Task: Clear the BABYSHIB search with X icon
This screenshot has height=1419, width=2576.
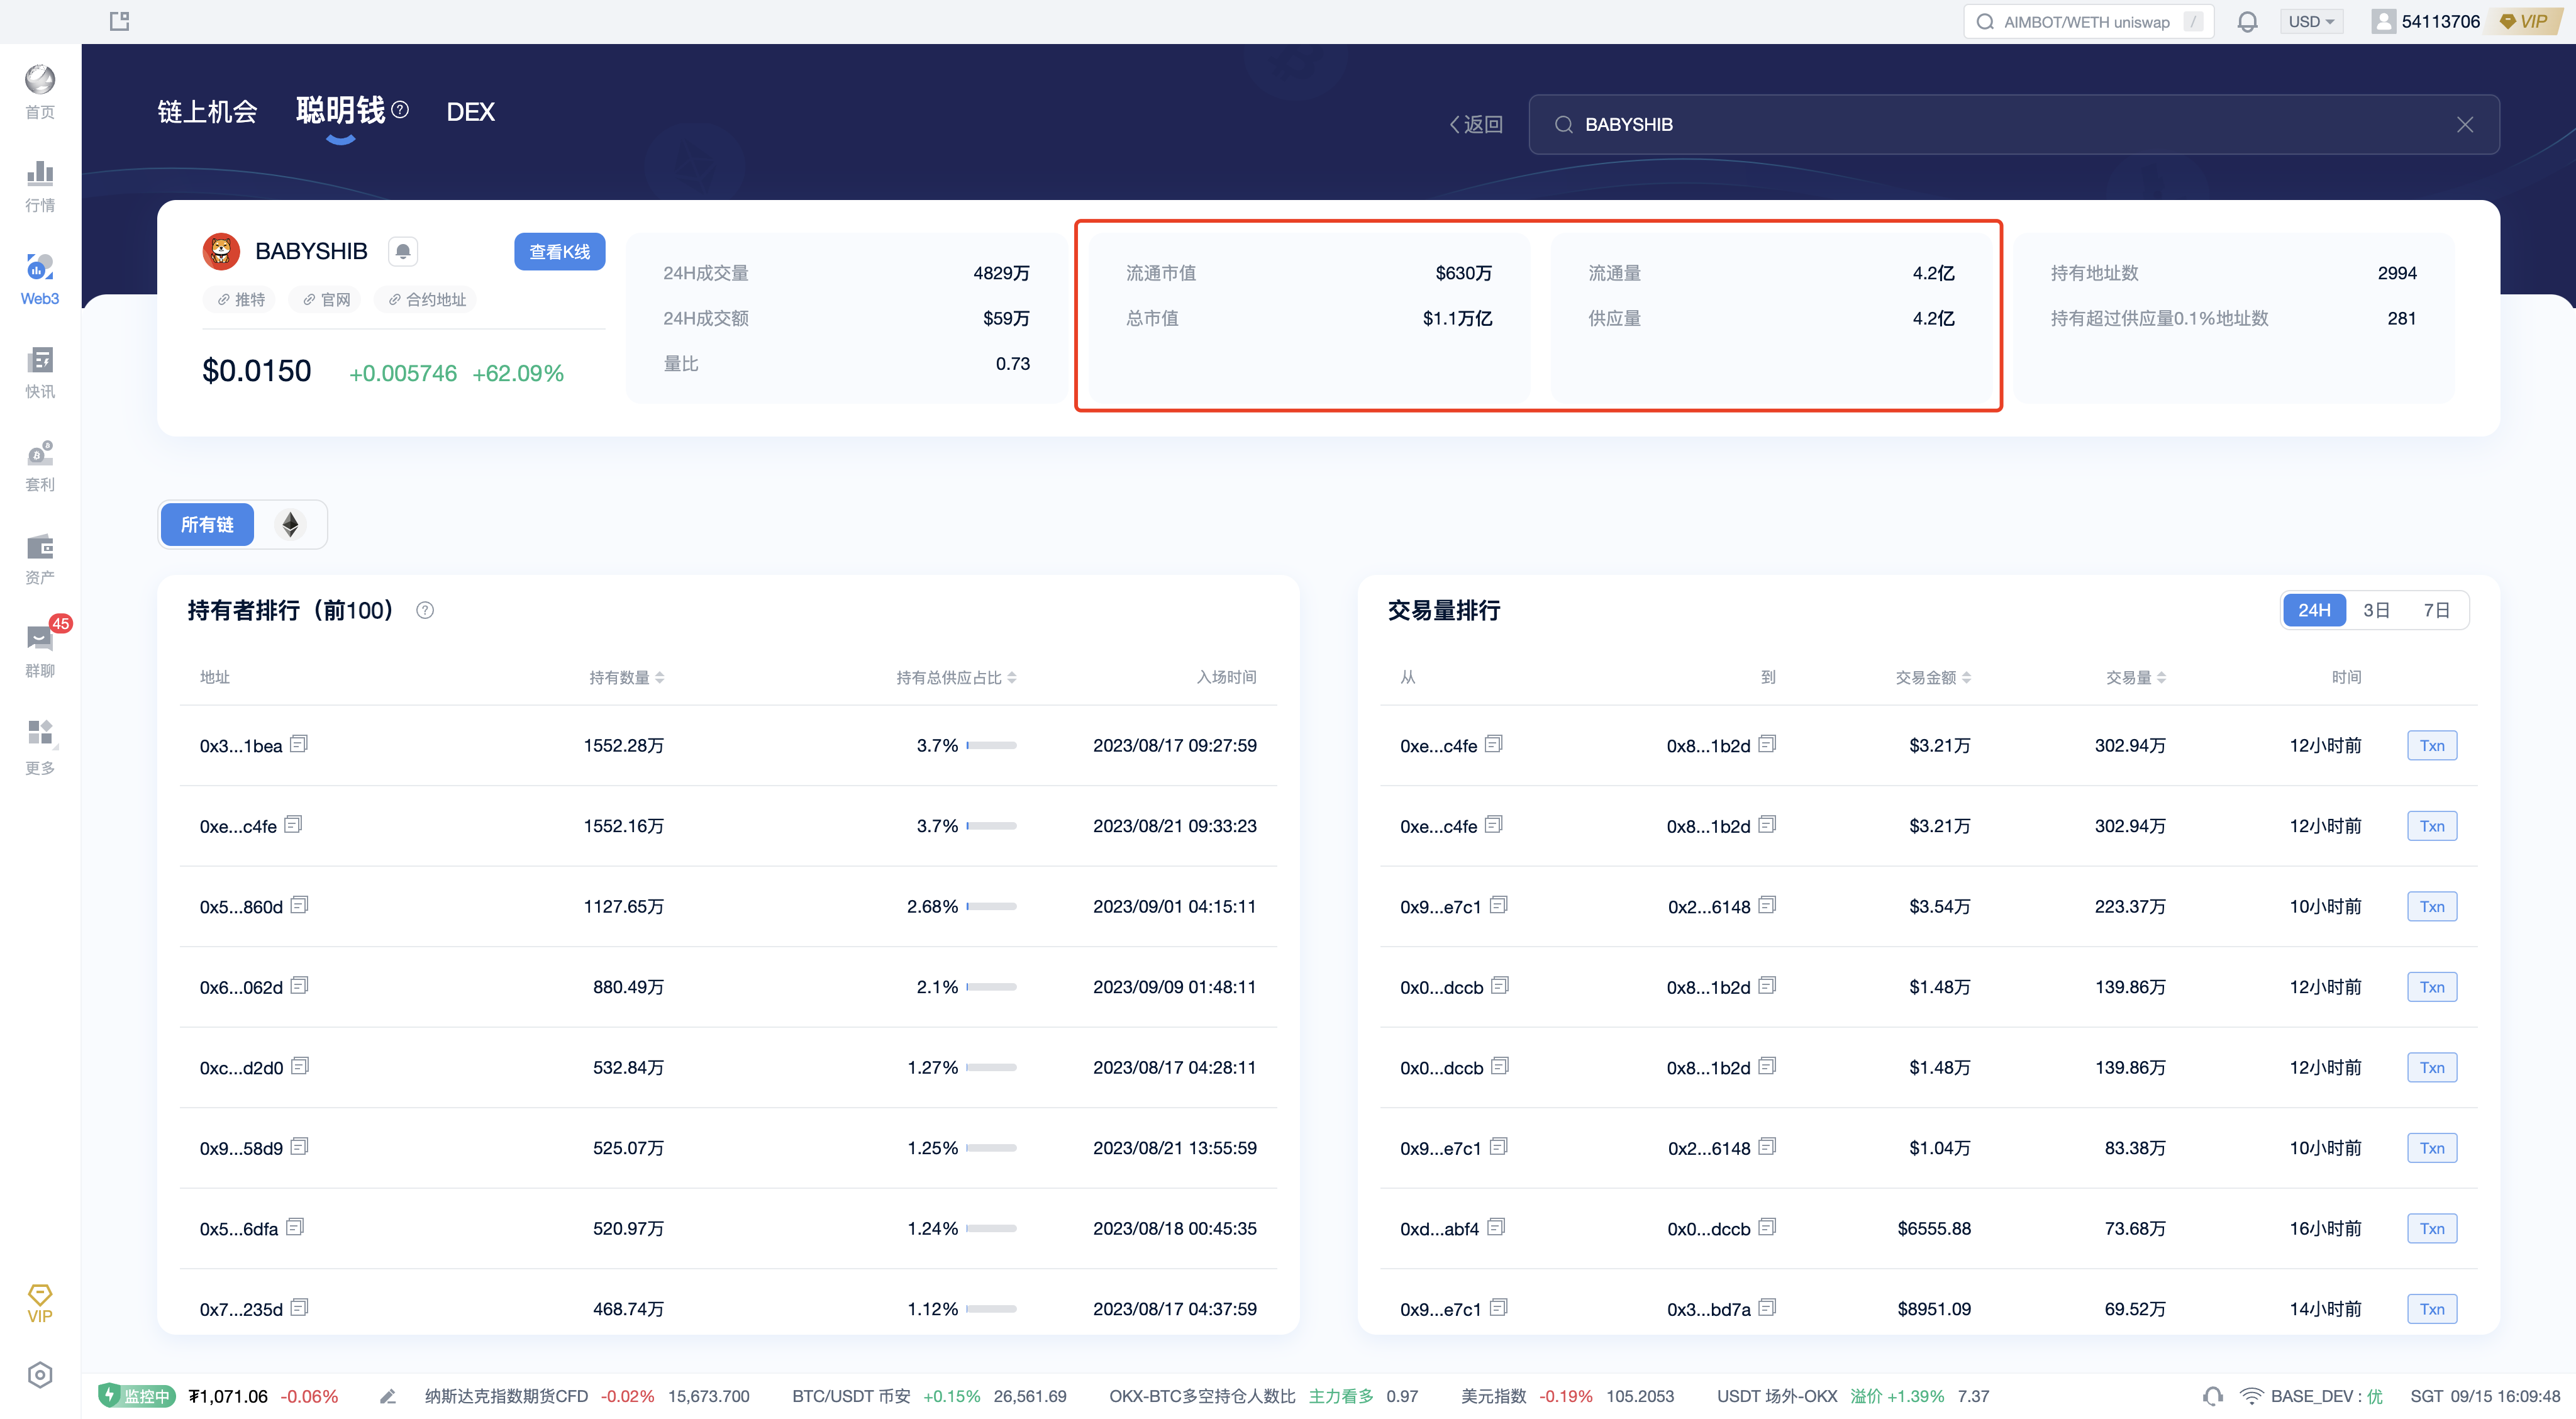Action: (2464, 124)
